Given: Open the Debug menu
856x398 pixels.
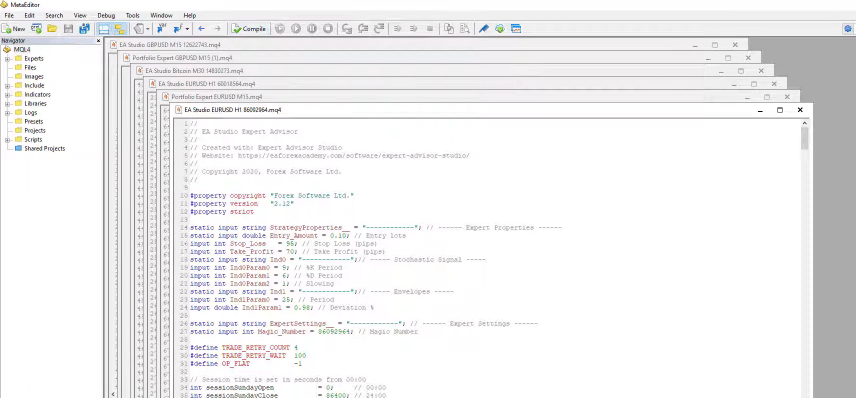Looking at the screenshot, I should tap(106, 15).
